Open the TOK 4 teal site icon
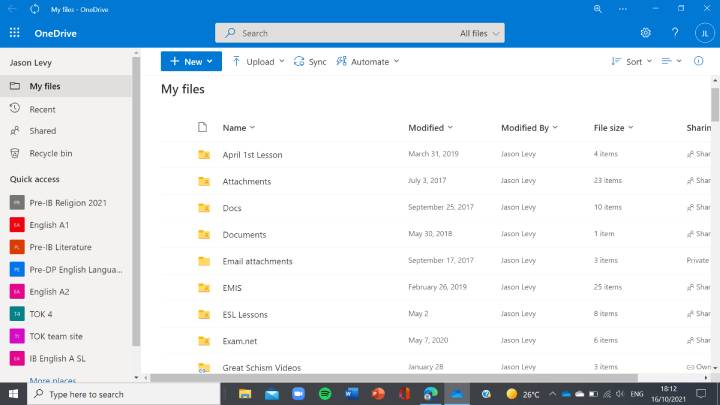The image size is (720, 405). [17, 314]
